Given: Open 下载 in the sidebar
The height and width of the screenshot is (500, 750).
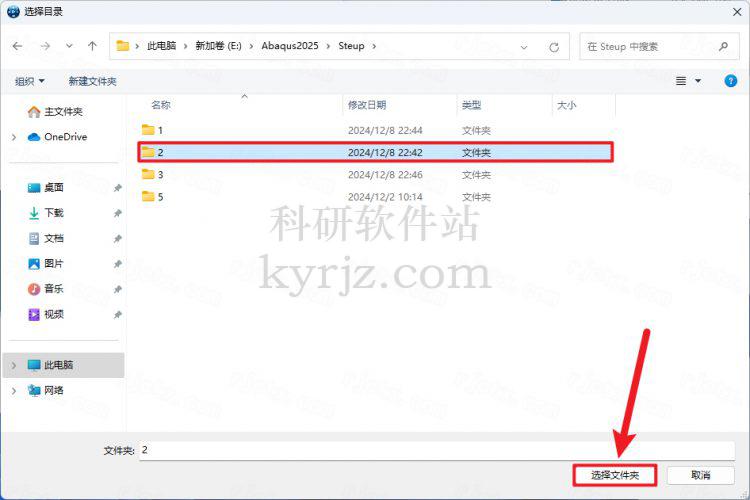Looking at the screenshot, I should [46, 213].
